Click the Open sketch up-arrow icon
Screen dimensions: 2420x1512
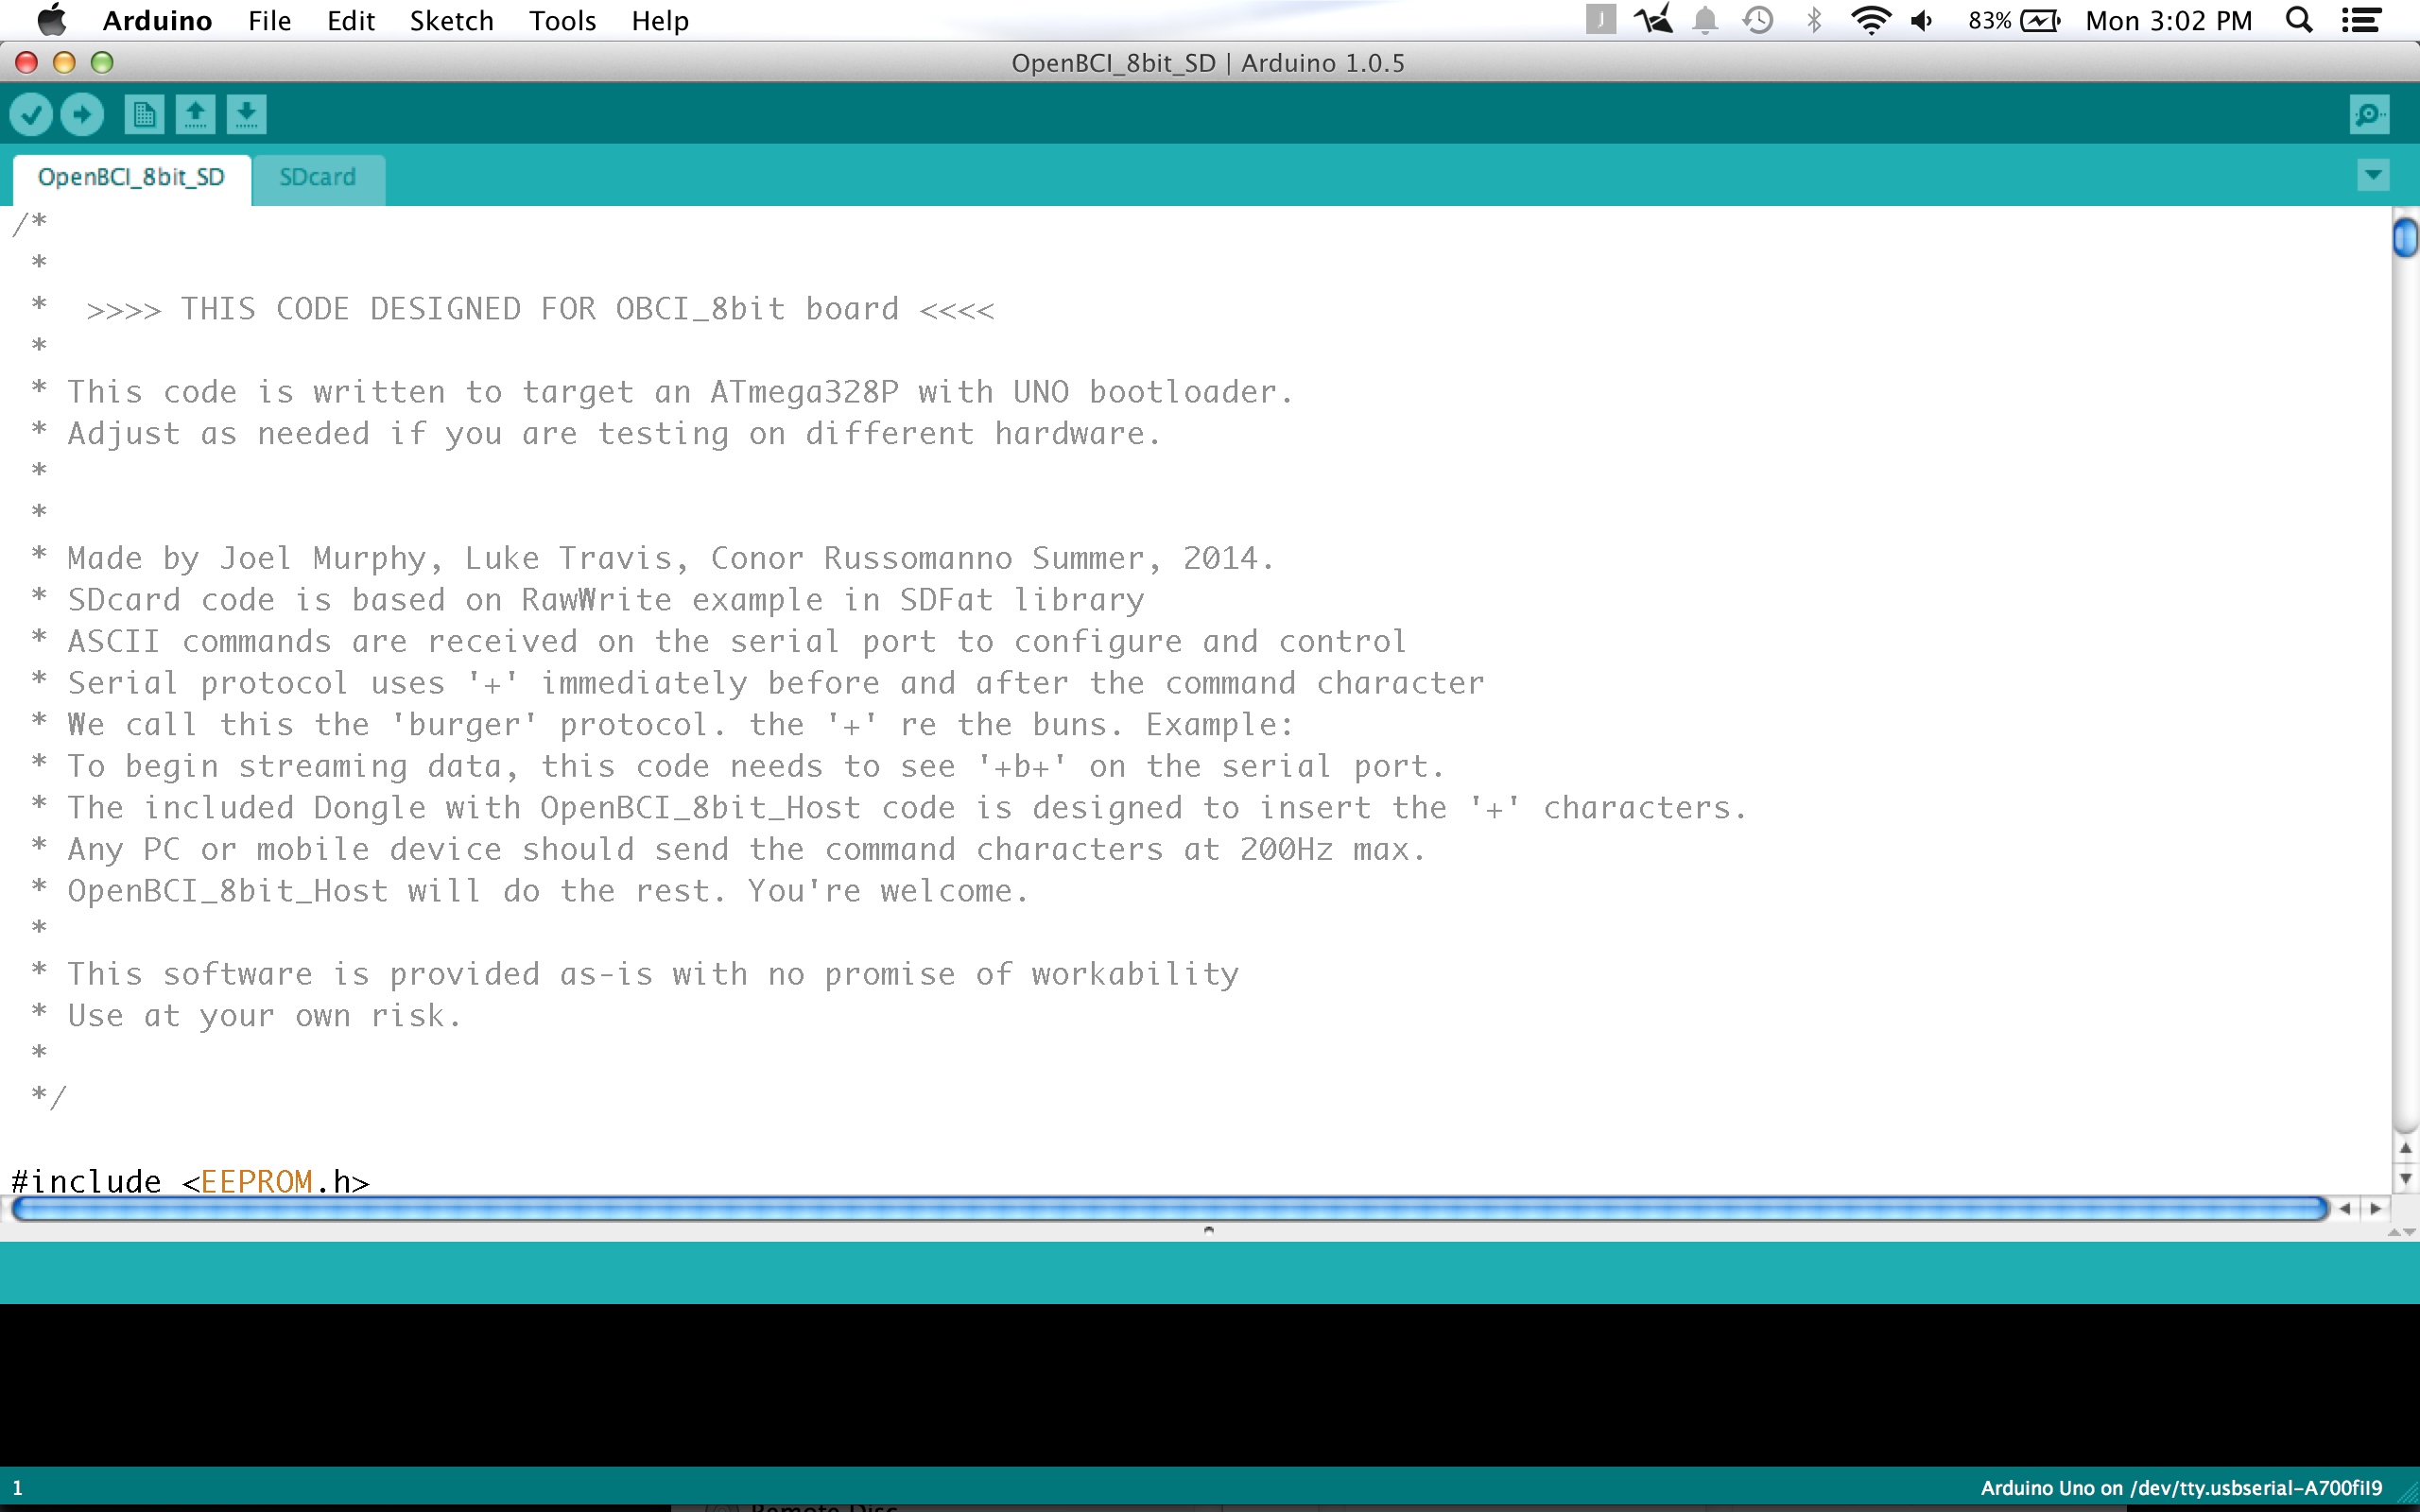tap(196, 114)
